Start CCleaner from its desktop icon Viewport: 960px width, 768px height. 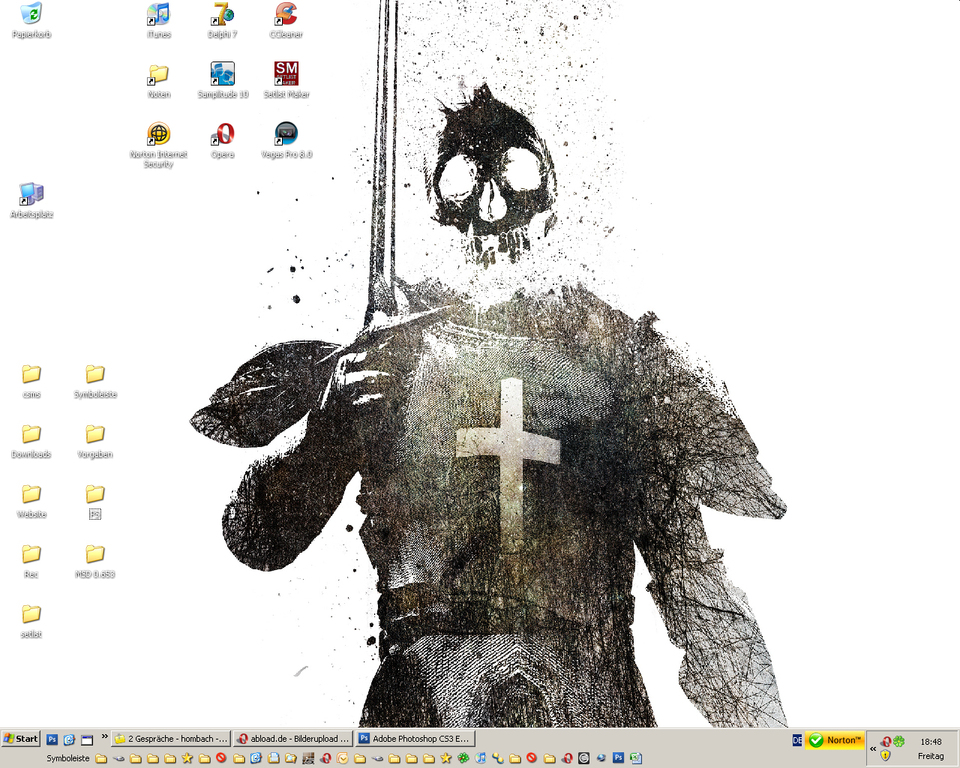(286, 20)
